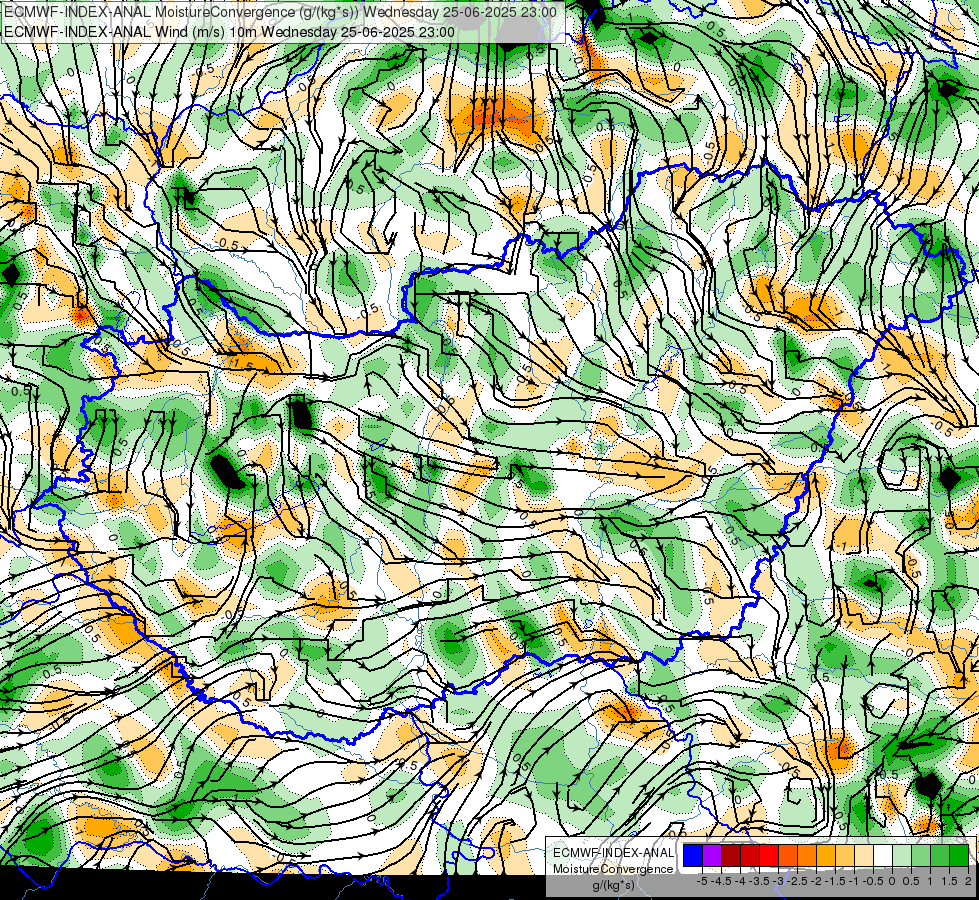Click the '-4.5' tick label on the legend scale
979x900 pixels.
tap(721, 881)
